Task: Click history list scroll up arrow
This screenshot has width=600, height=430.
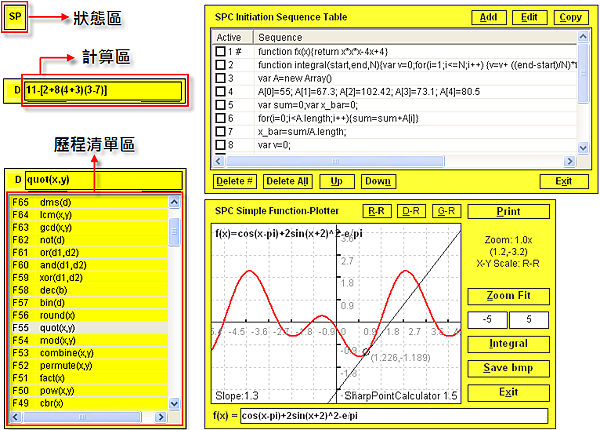Action: click(174, 202)
